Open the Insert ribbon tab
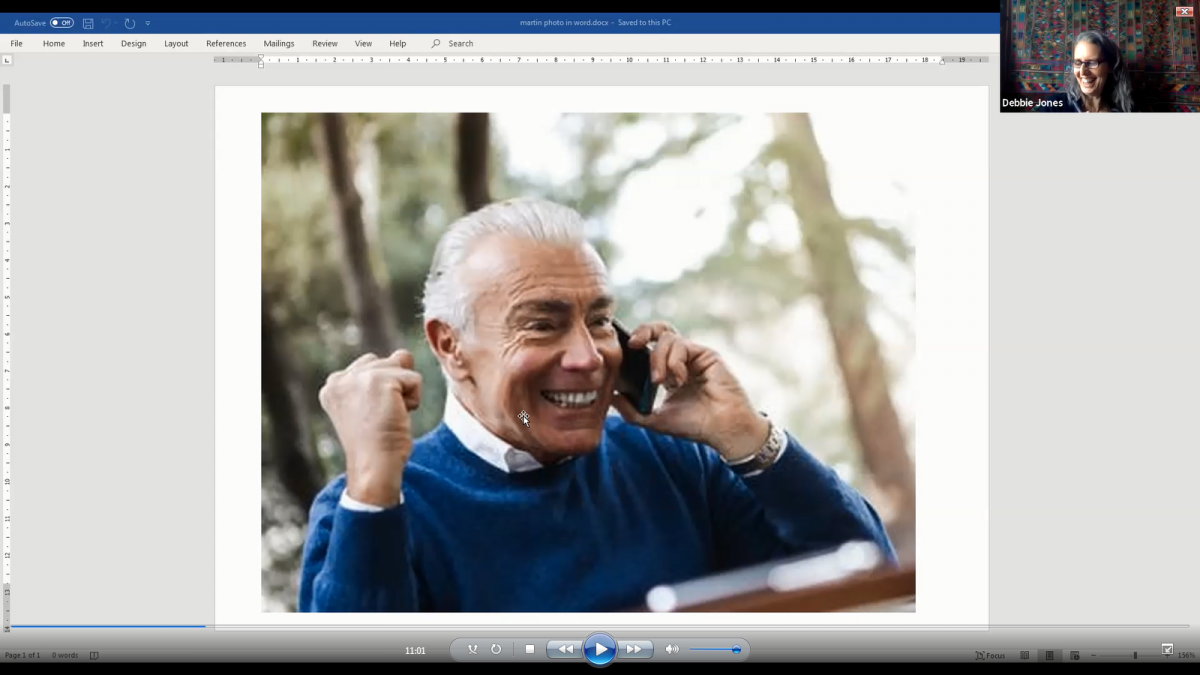The image size is (1200, 675). click(93, 44)
